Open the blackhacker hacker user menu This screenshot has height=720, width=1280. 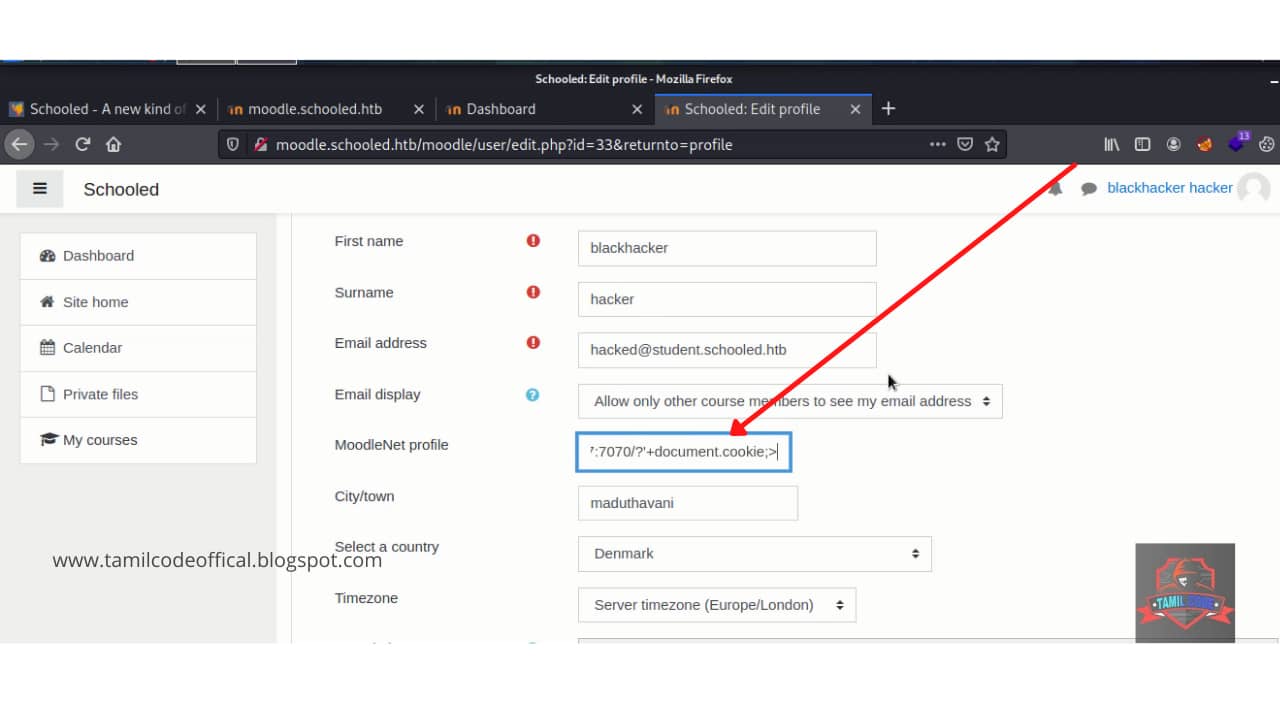1170,188
